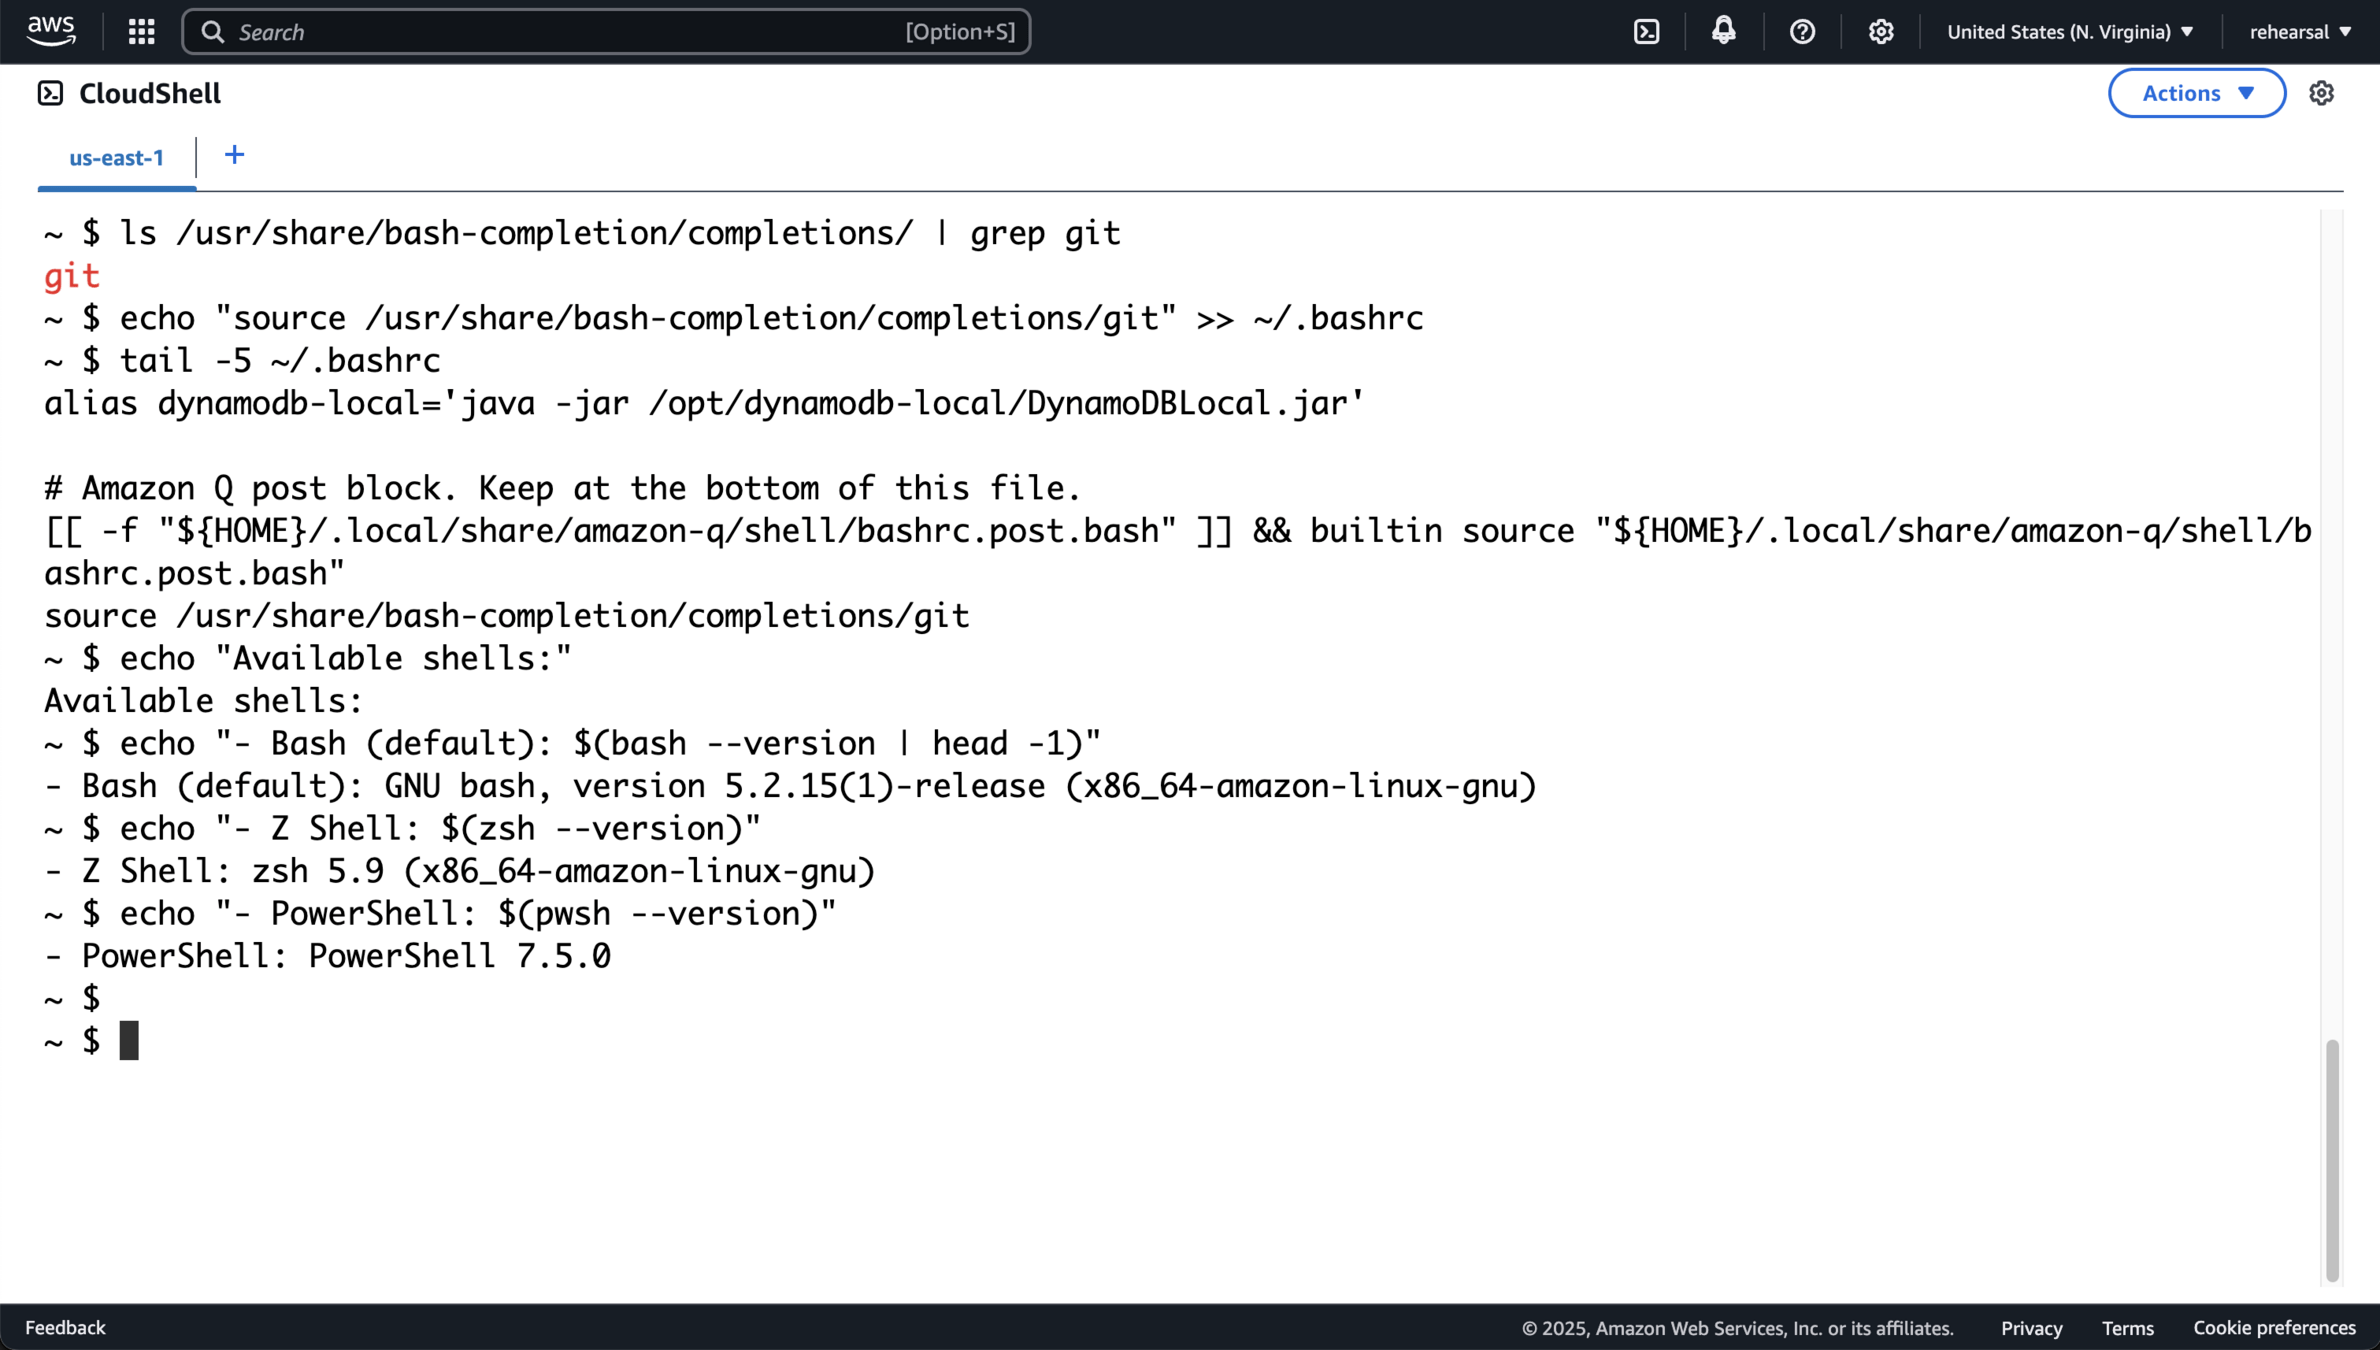Click the CloudShell terminal icon in top bar
Screen dimensions: 2380x1350
pyautogui.click(x=1646, y=32)
